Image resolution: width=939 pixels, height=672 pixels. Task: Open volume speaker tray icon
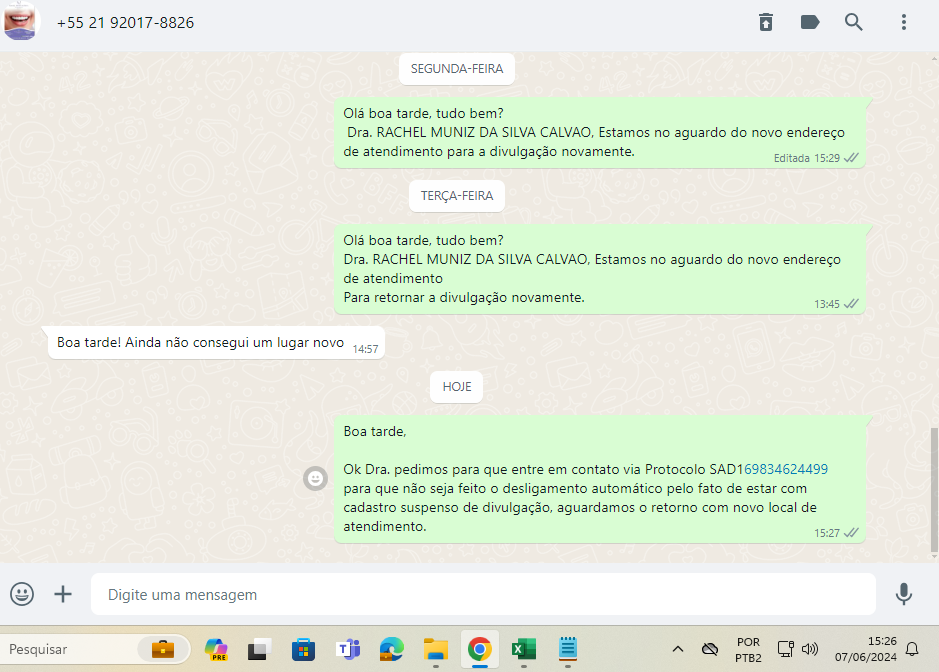tap(810, 649)
